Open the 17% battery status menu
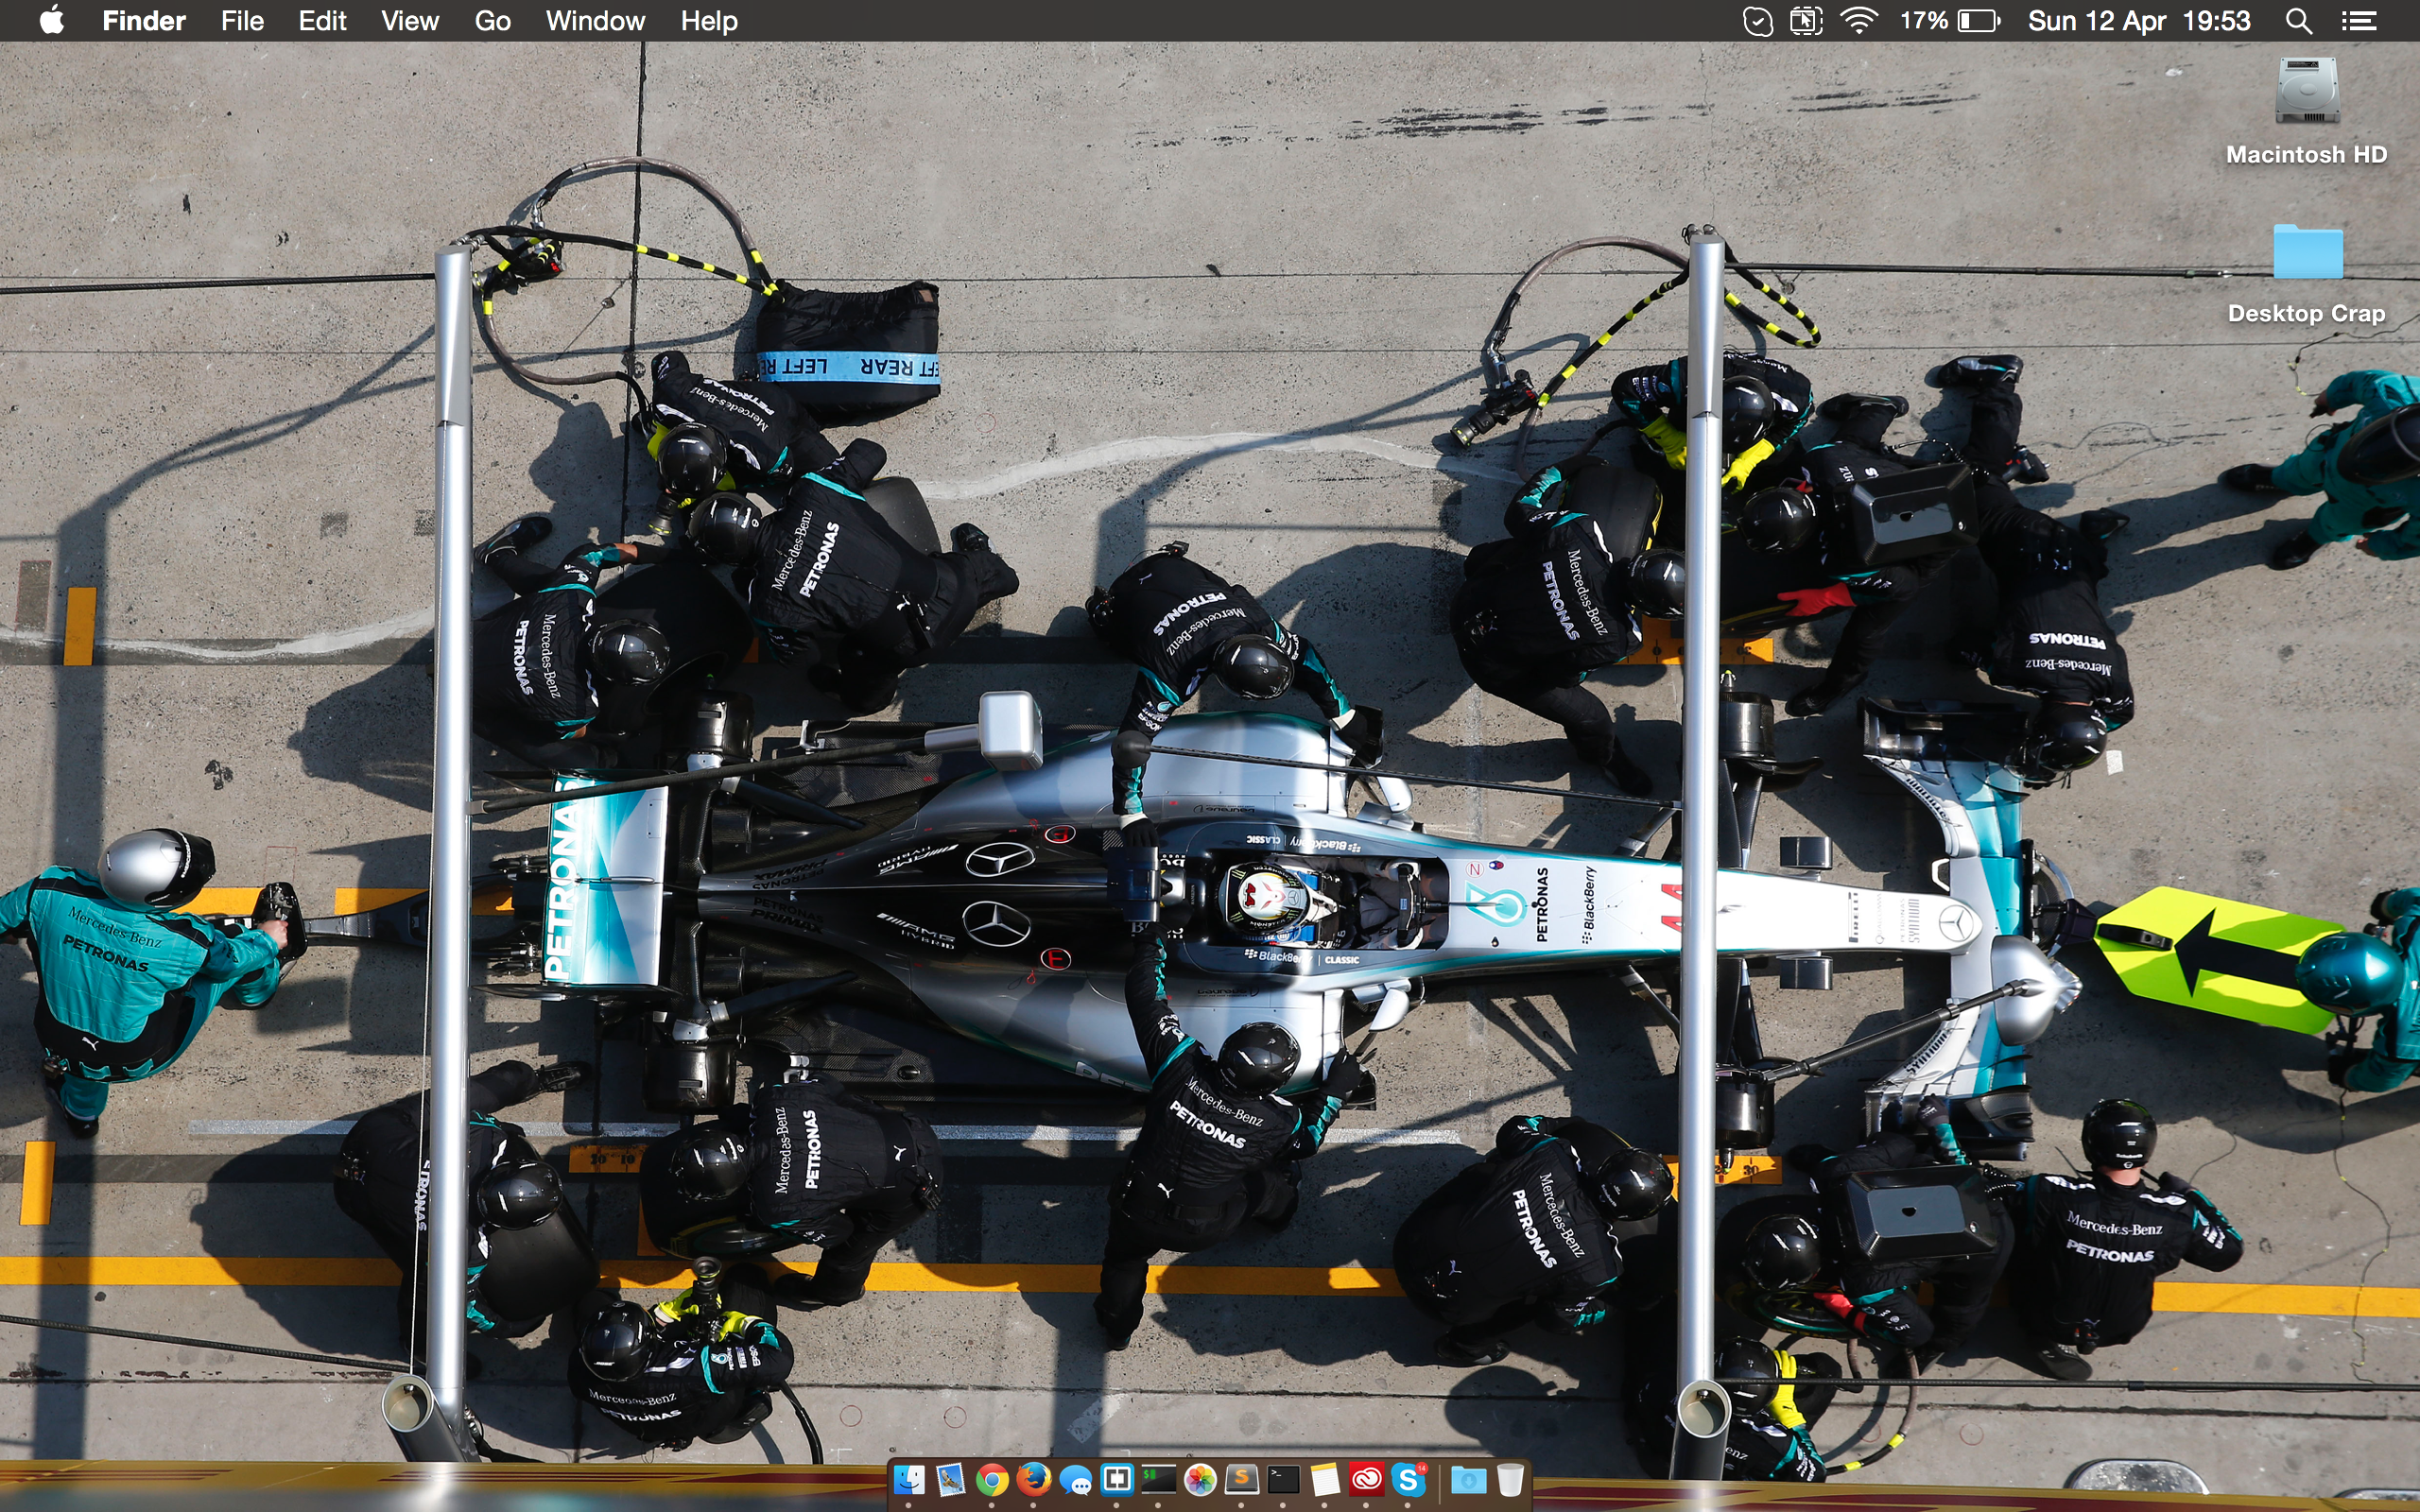 click(1950, 21)
